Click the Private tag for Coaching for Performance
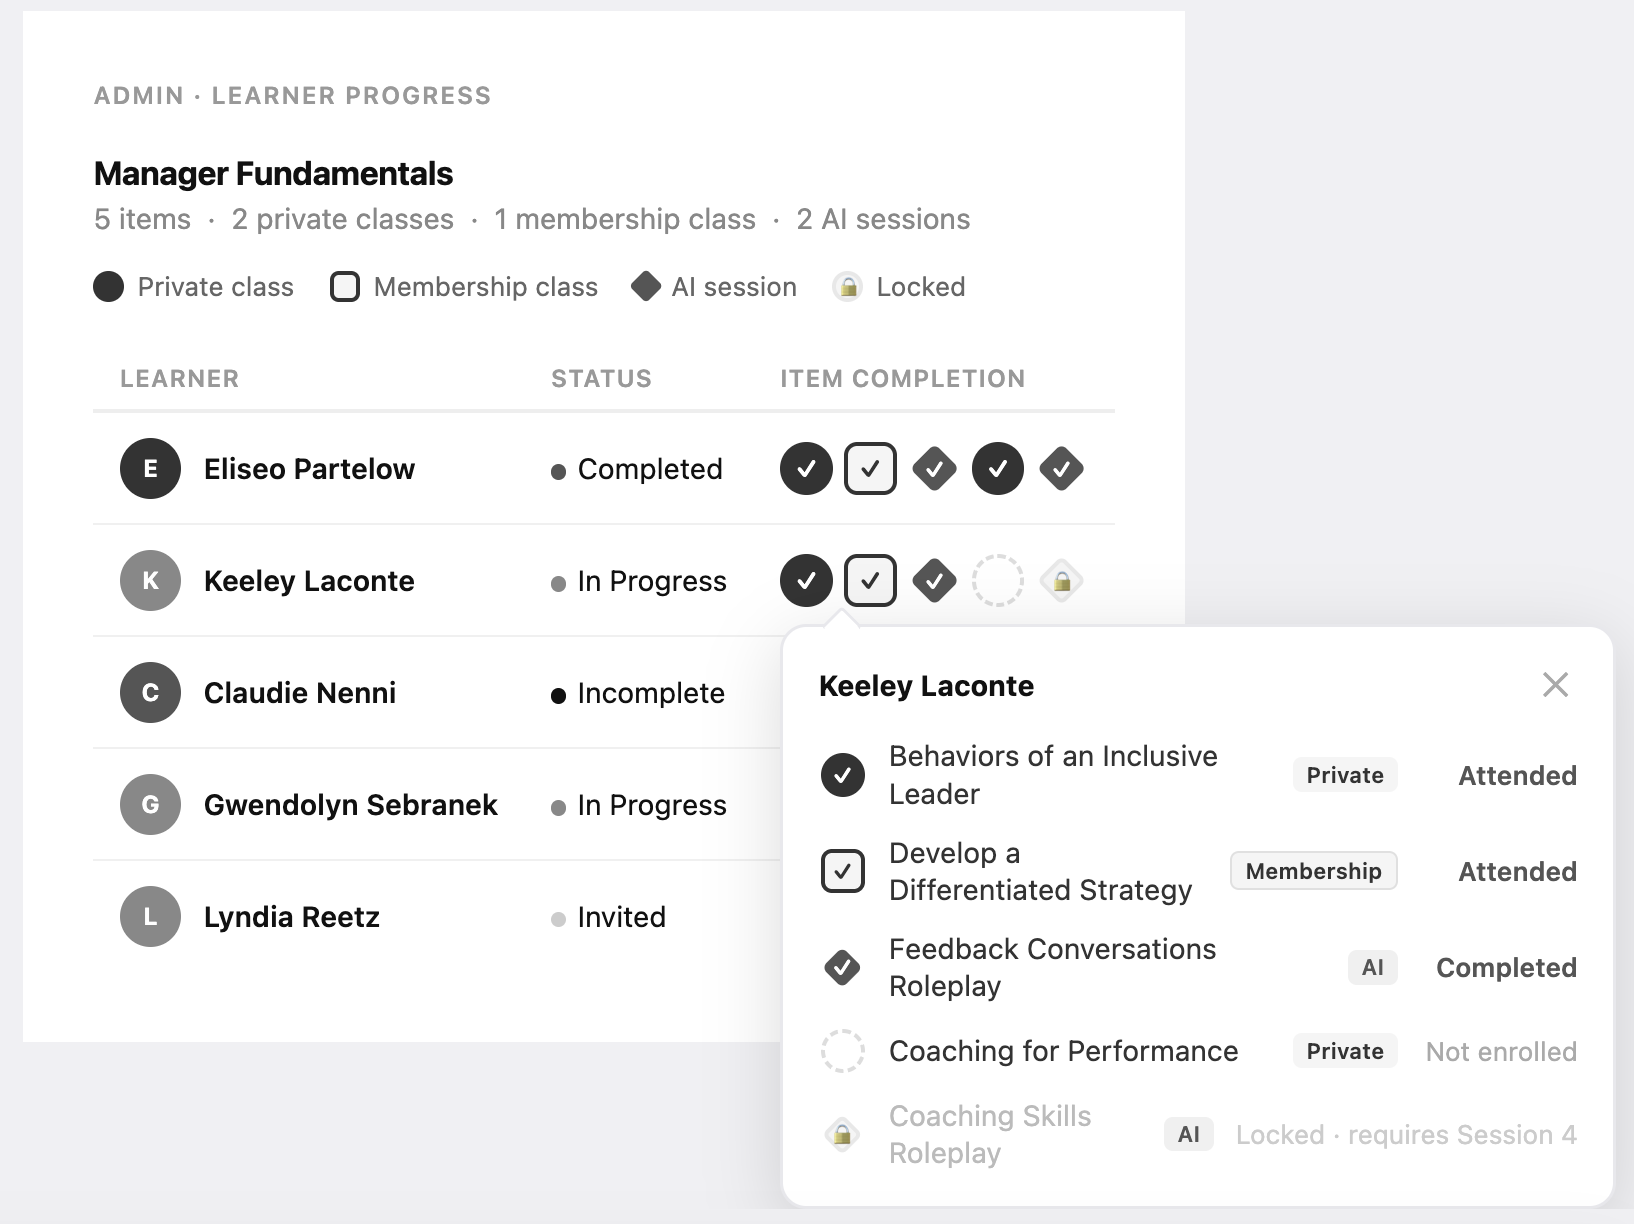Viewport: 1634px width, 1224px height. 1345,1051
